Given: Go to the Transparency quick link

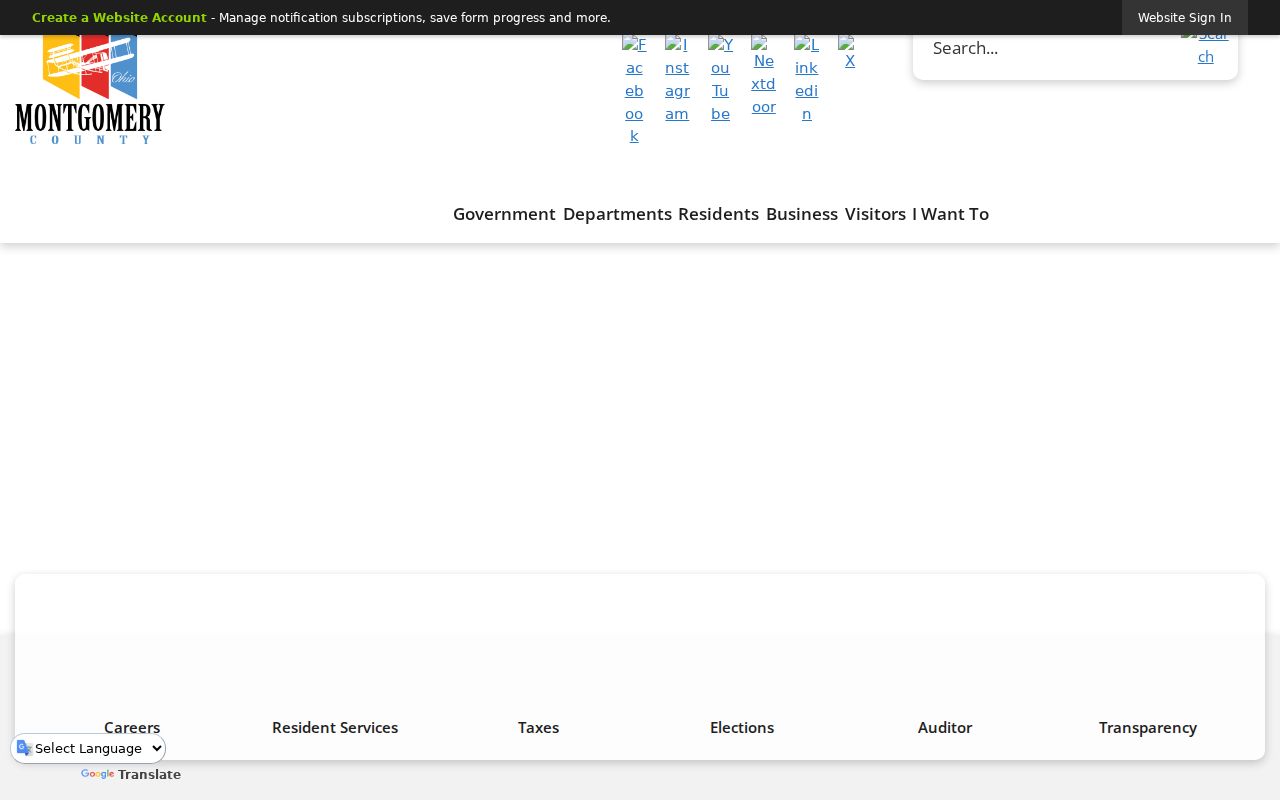Looking at the screenshot, I should 1148,727.
